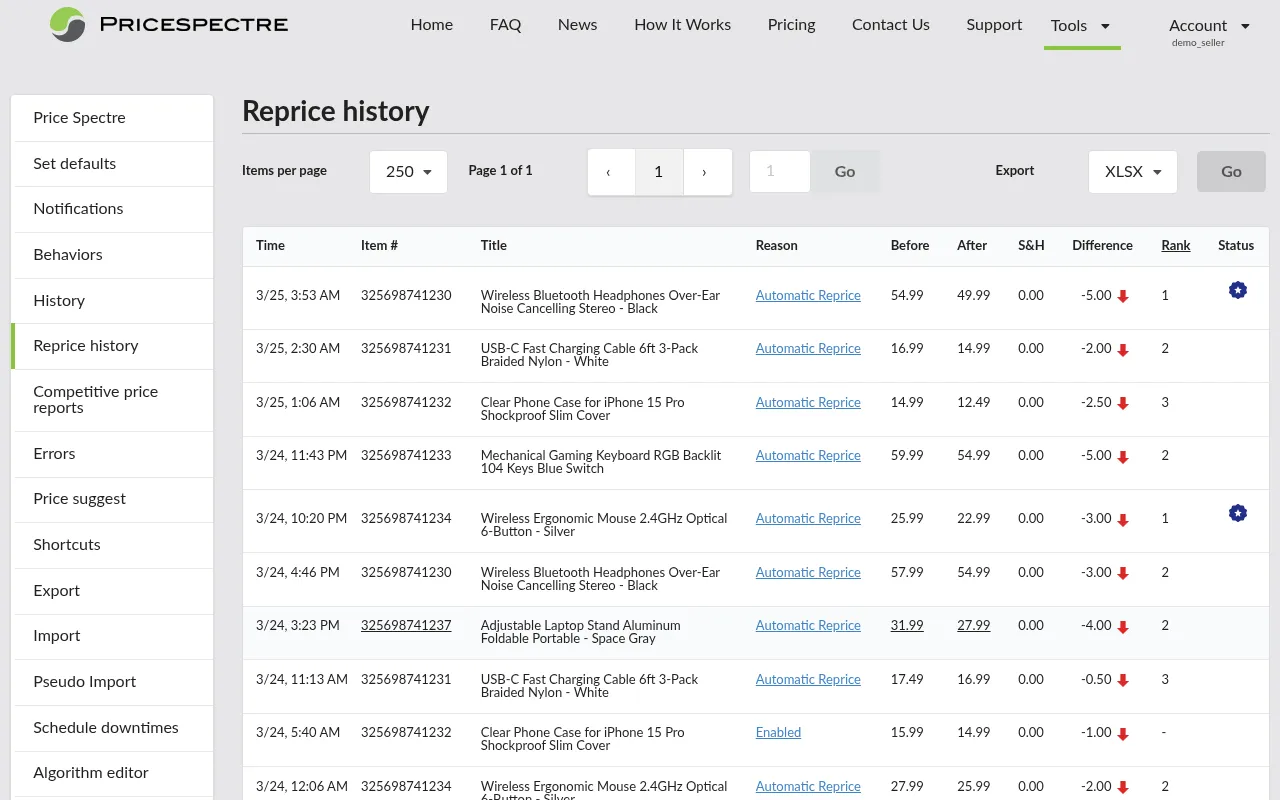Open the Algorithm editor from the sidebar
The width and height of the screenshot is (1280, 800).
pos(91,773)
